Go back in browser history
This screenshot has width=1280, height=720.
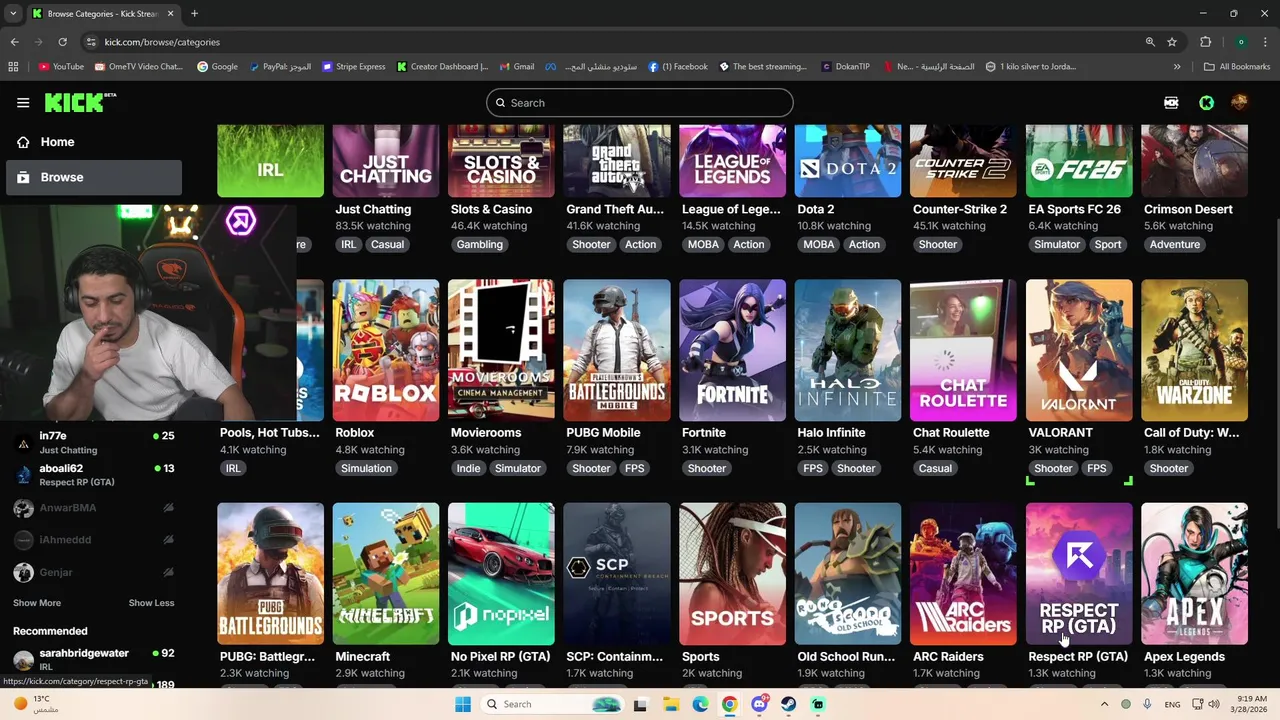coord(15,42)
